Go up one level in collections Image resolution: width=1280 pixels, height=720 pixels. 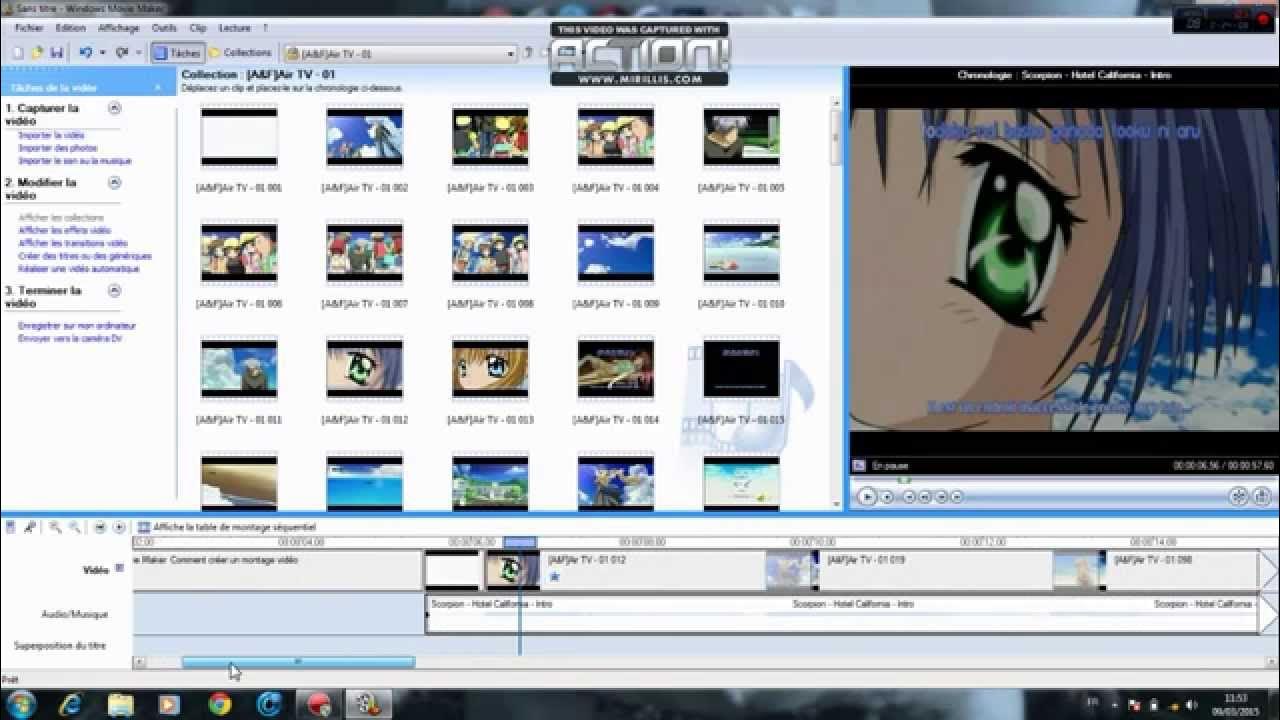(529, 53)
